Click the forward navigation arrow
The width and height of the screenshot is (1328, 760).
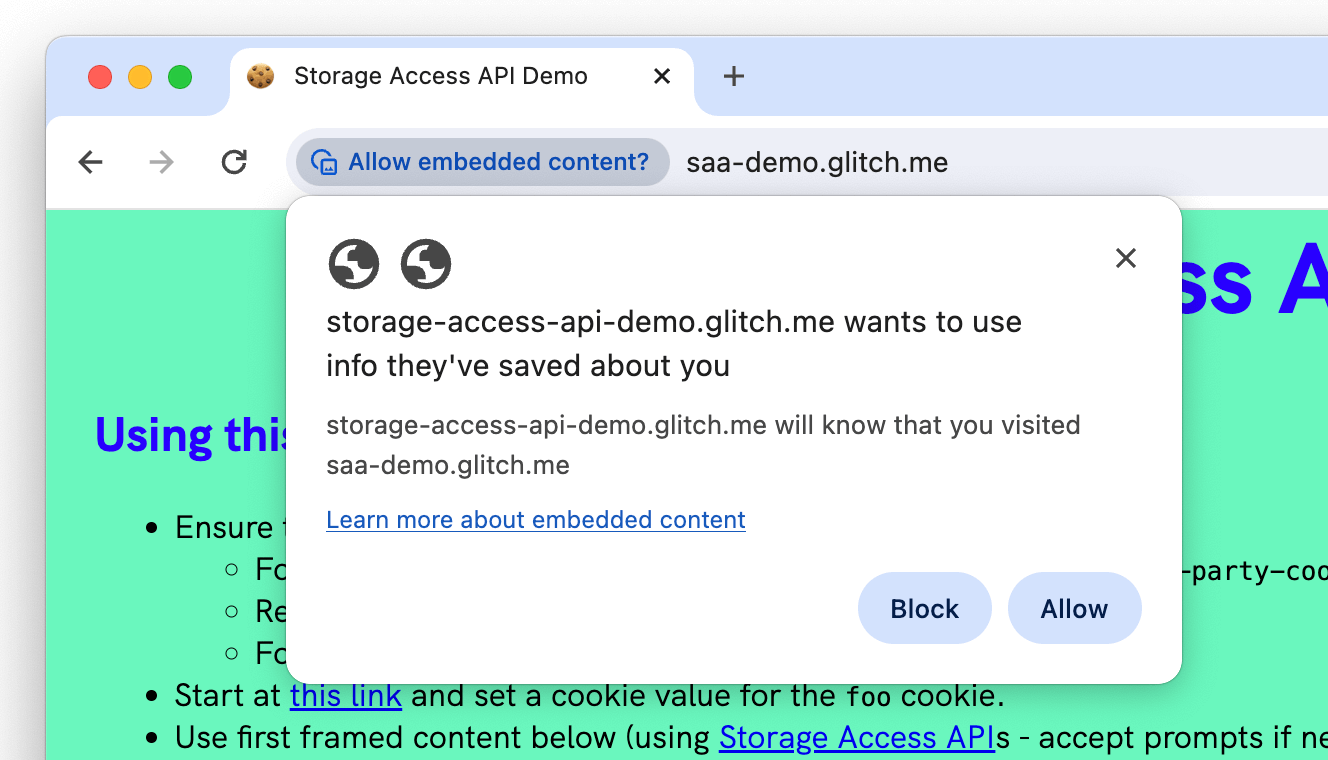click(x=161, y=162)
